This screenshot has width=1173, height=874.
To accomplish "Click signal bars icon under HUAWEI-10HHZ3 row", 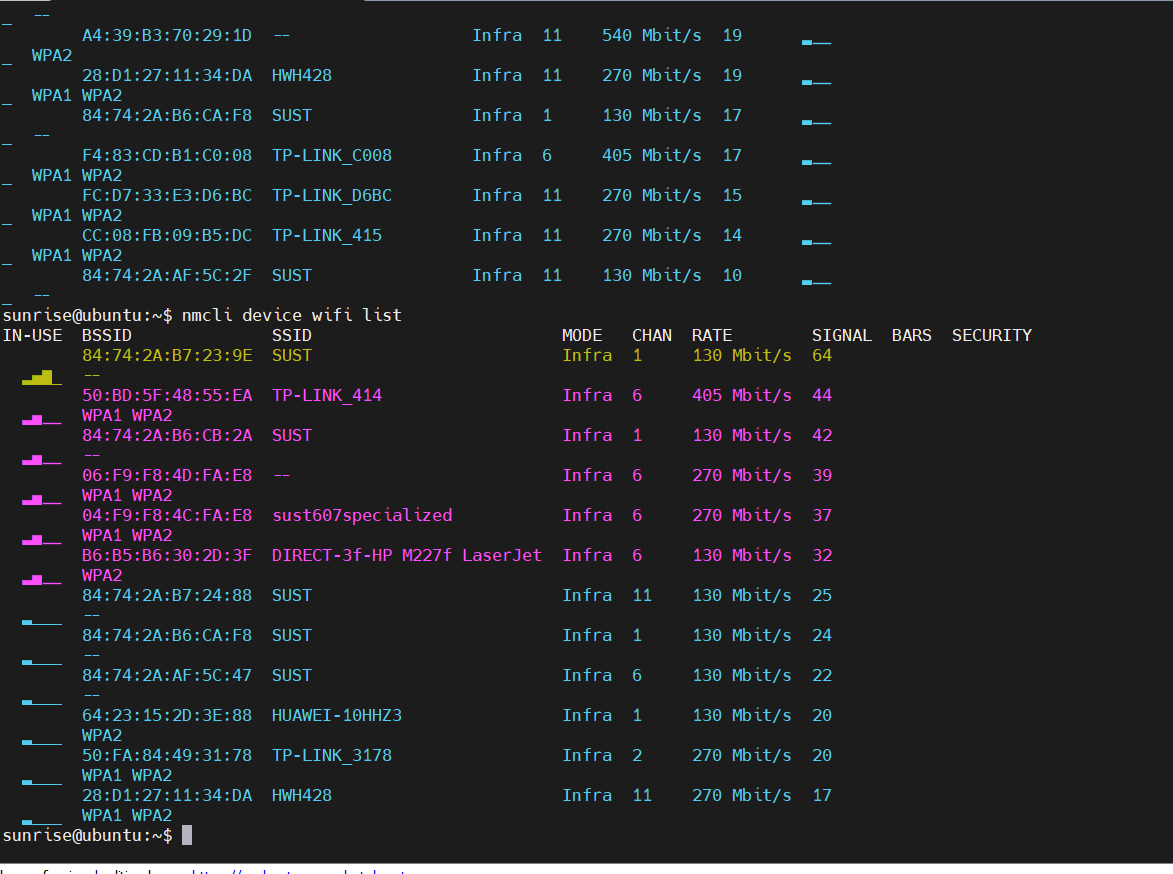I will (x=42, y=742).
